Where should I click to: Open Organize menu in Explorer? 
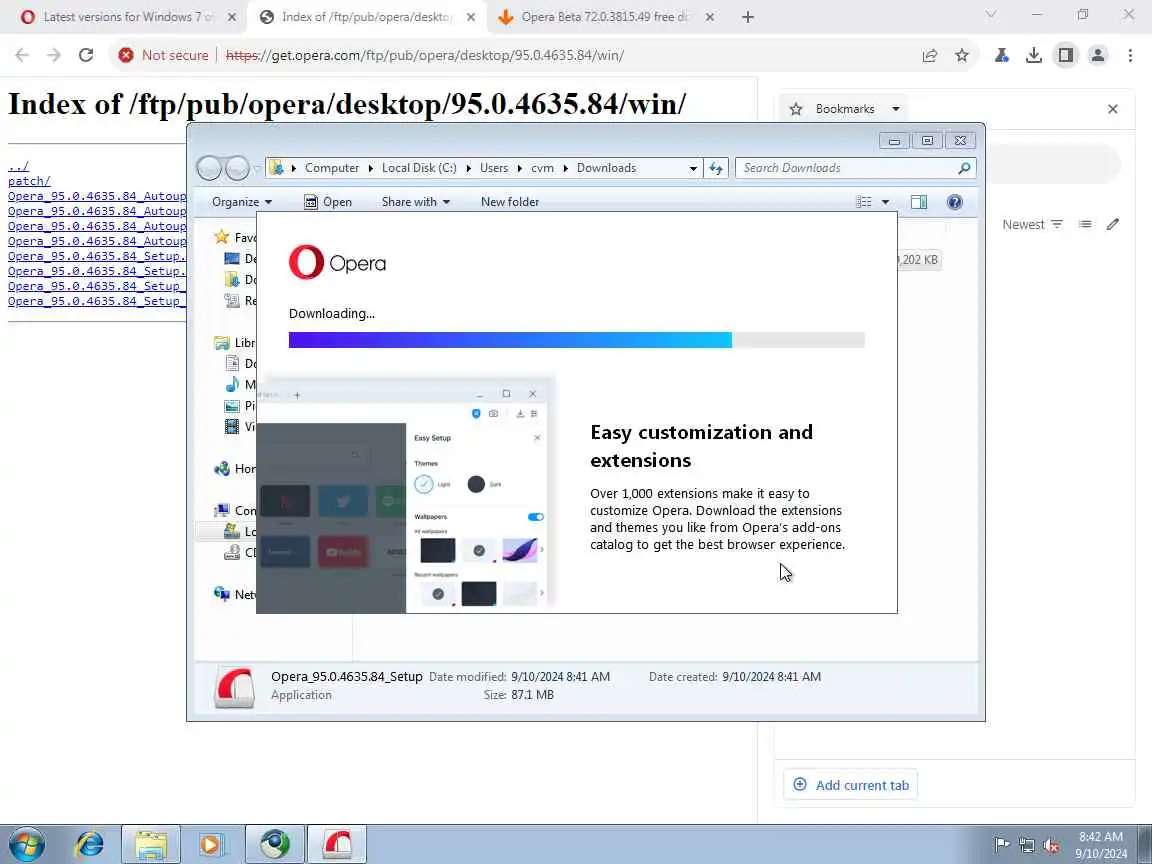tap(242, 202)
